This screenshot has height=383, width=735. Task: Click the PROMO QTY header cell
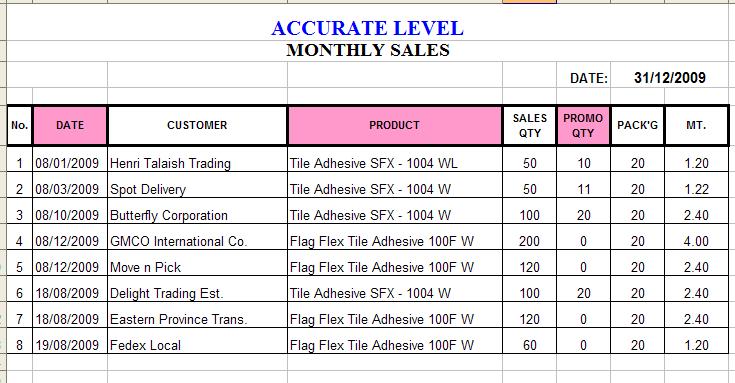coord(583,125)
